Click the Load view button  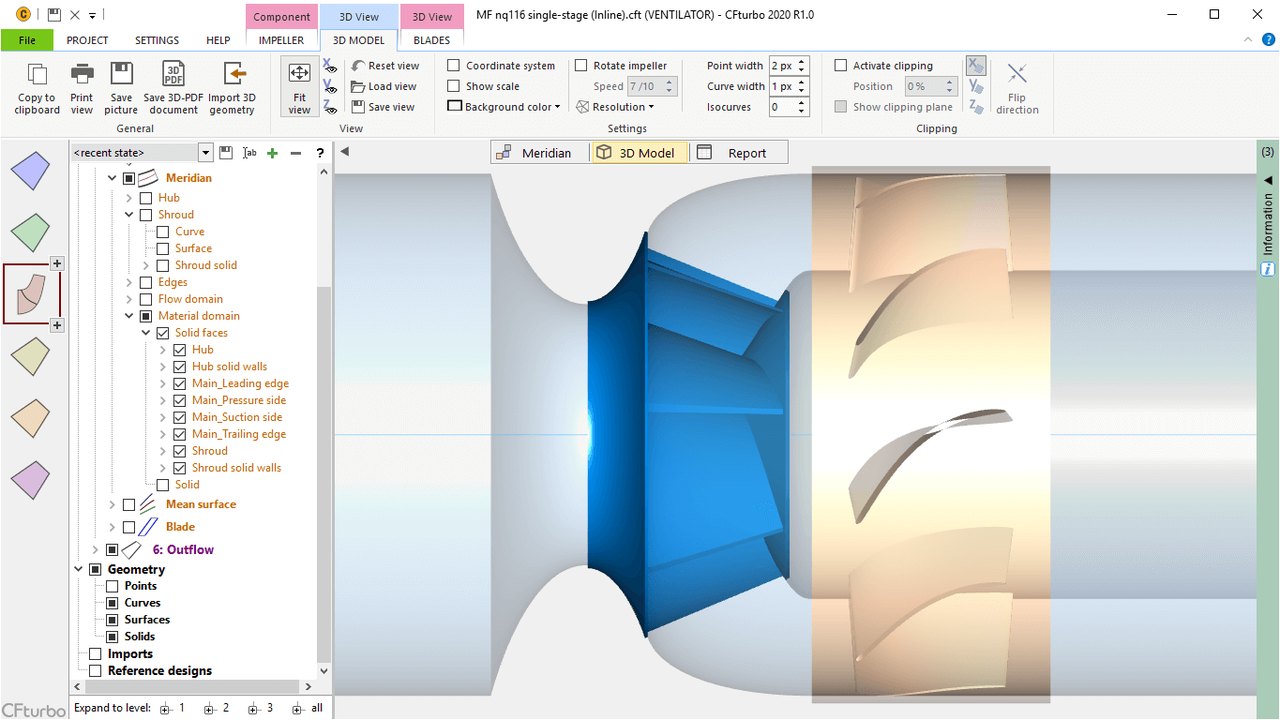click(384, 86)
